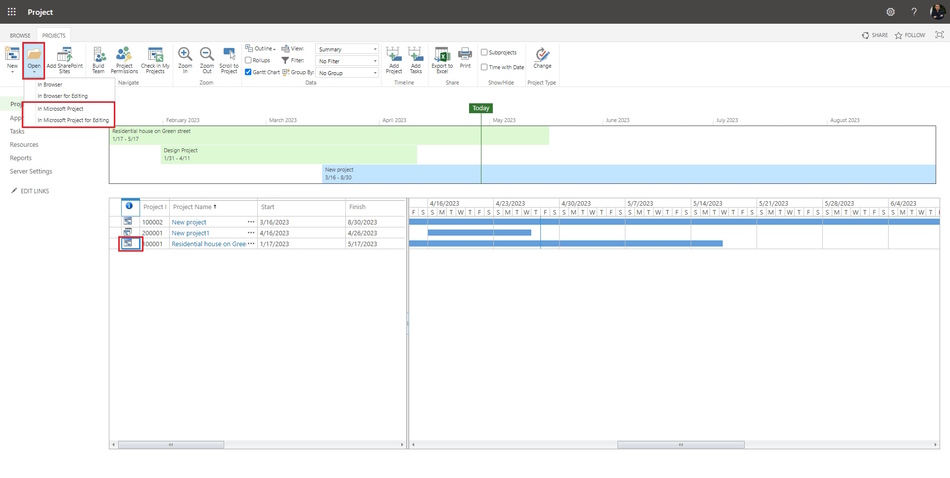
Task: Go to Reports in left navigation
Action: tap(21, 158)
